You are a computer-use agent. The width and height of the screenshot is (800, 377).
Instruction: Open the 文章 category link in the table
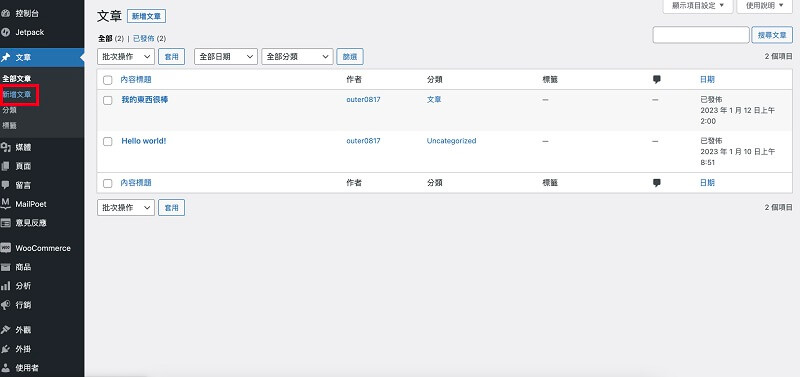pyautogui.click(x=434, y=99)
